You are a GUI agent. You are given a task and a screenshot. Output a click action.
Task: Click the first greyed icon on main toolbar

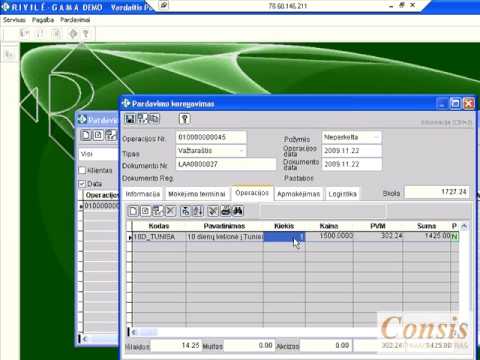(25, 34)
